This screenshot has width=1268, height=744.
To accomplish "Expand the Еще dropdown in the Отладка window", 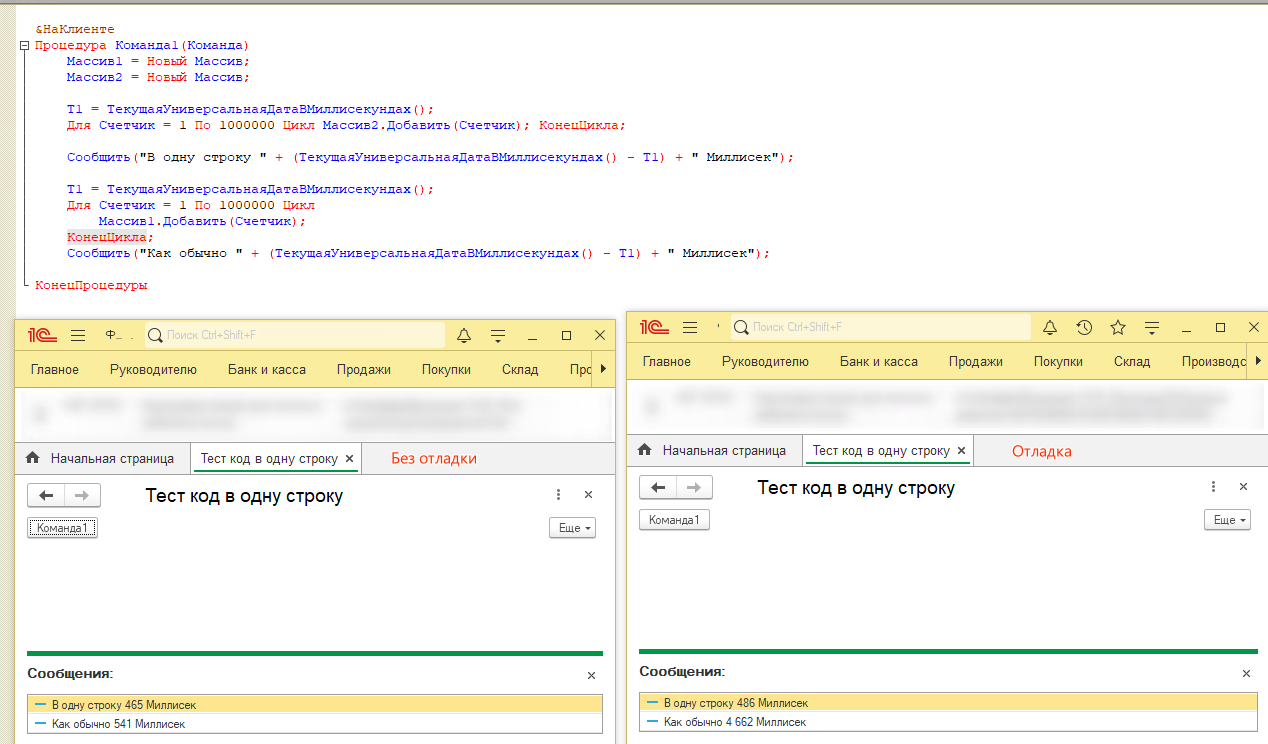I will click(x=1229, y=520).
